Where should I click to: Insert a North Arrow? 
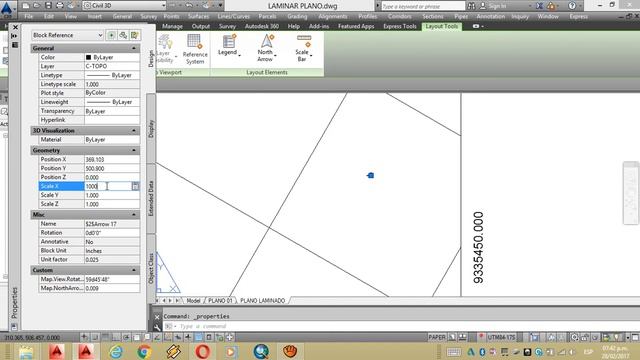click(x=266, y=47)
